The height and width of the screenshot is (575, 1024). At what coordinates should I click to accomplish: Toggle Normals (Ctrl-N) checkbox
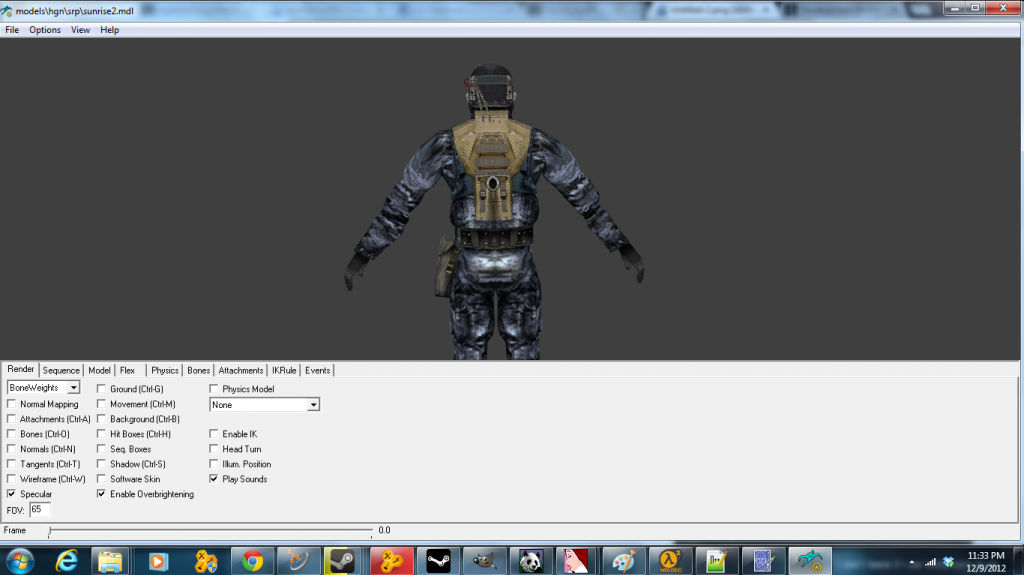pos(11,449)
